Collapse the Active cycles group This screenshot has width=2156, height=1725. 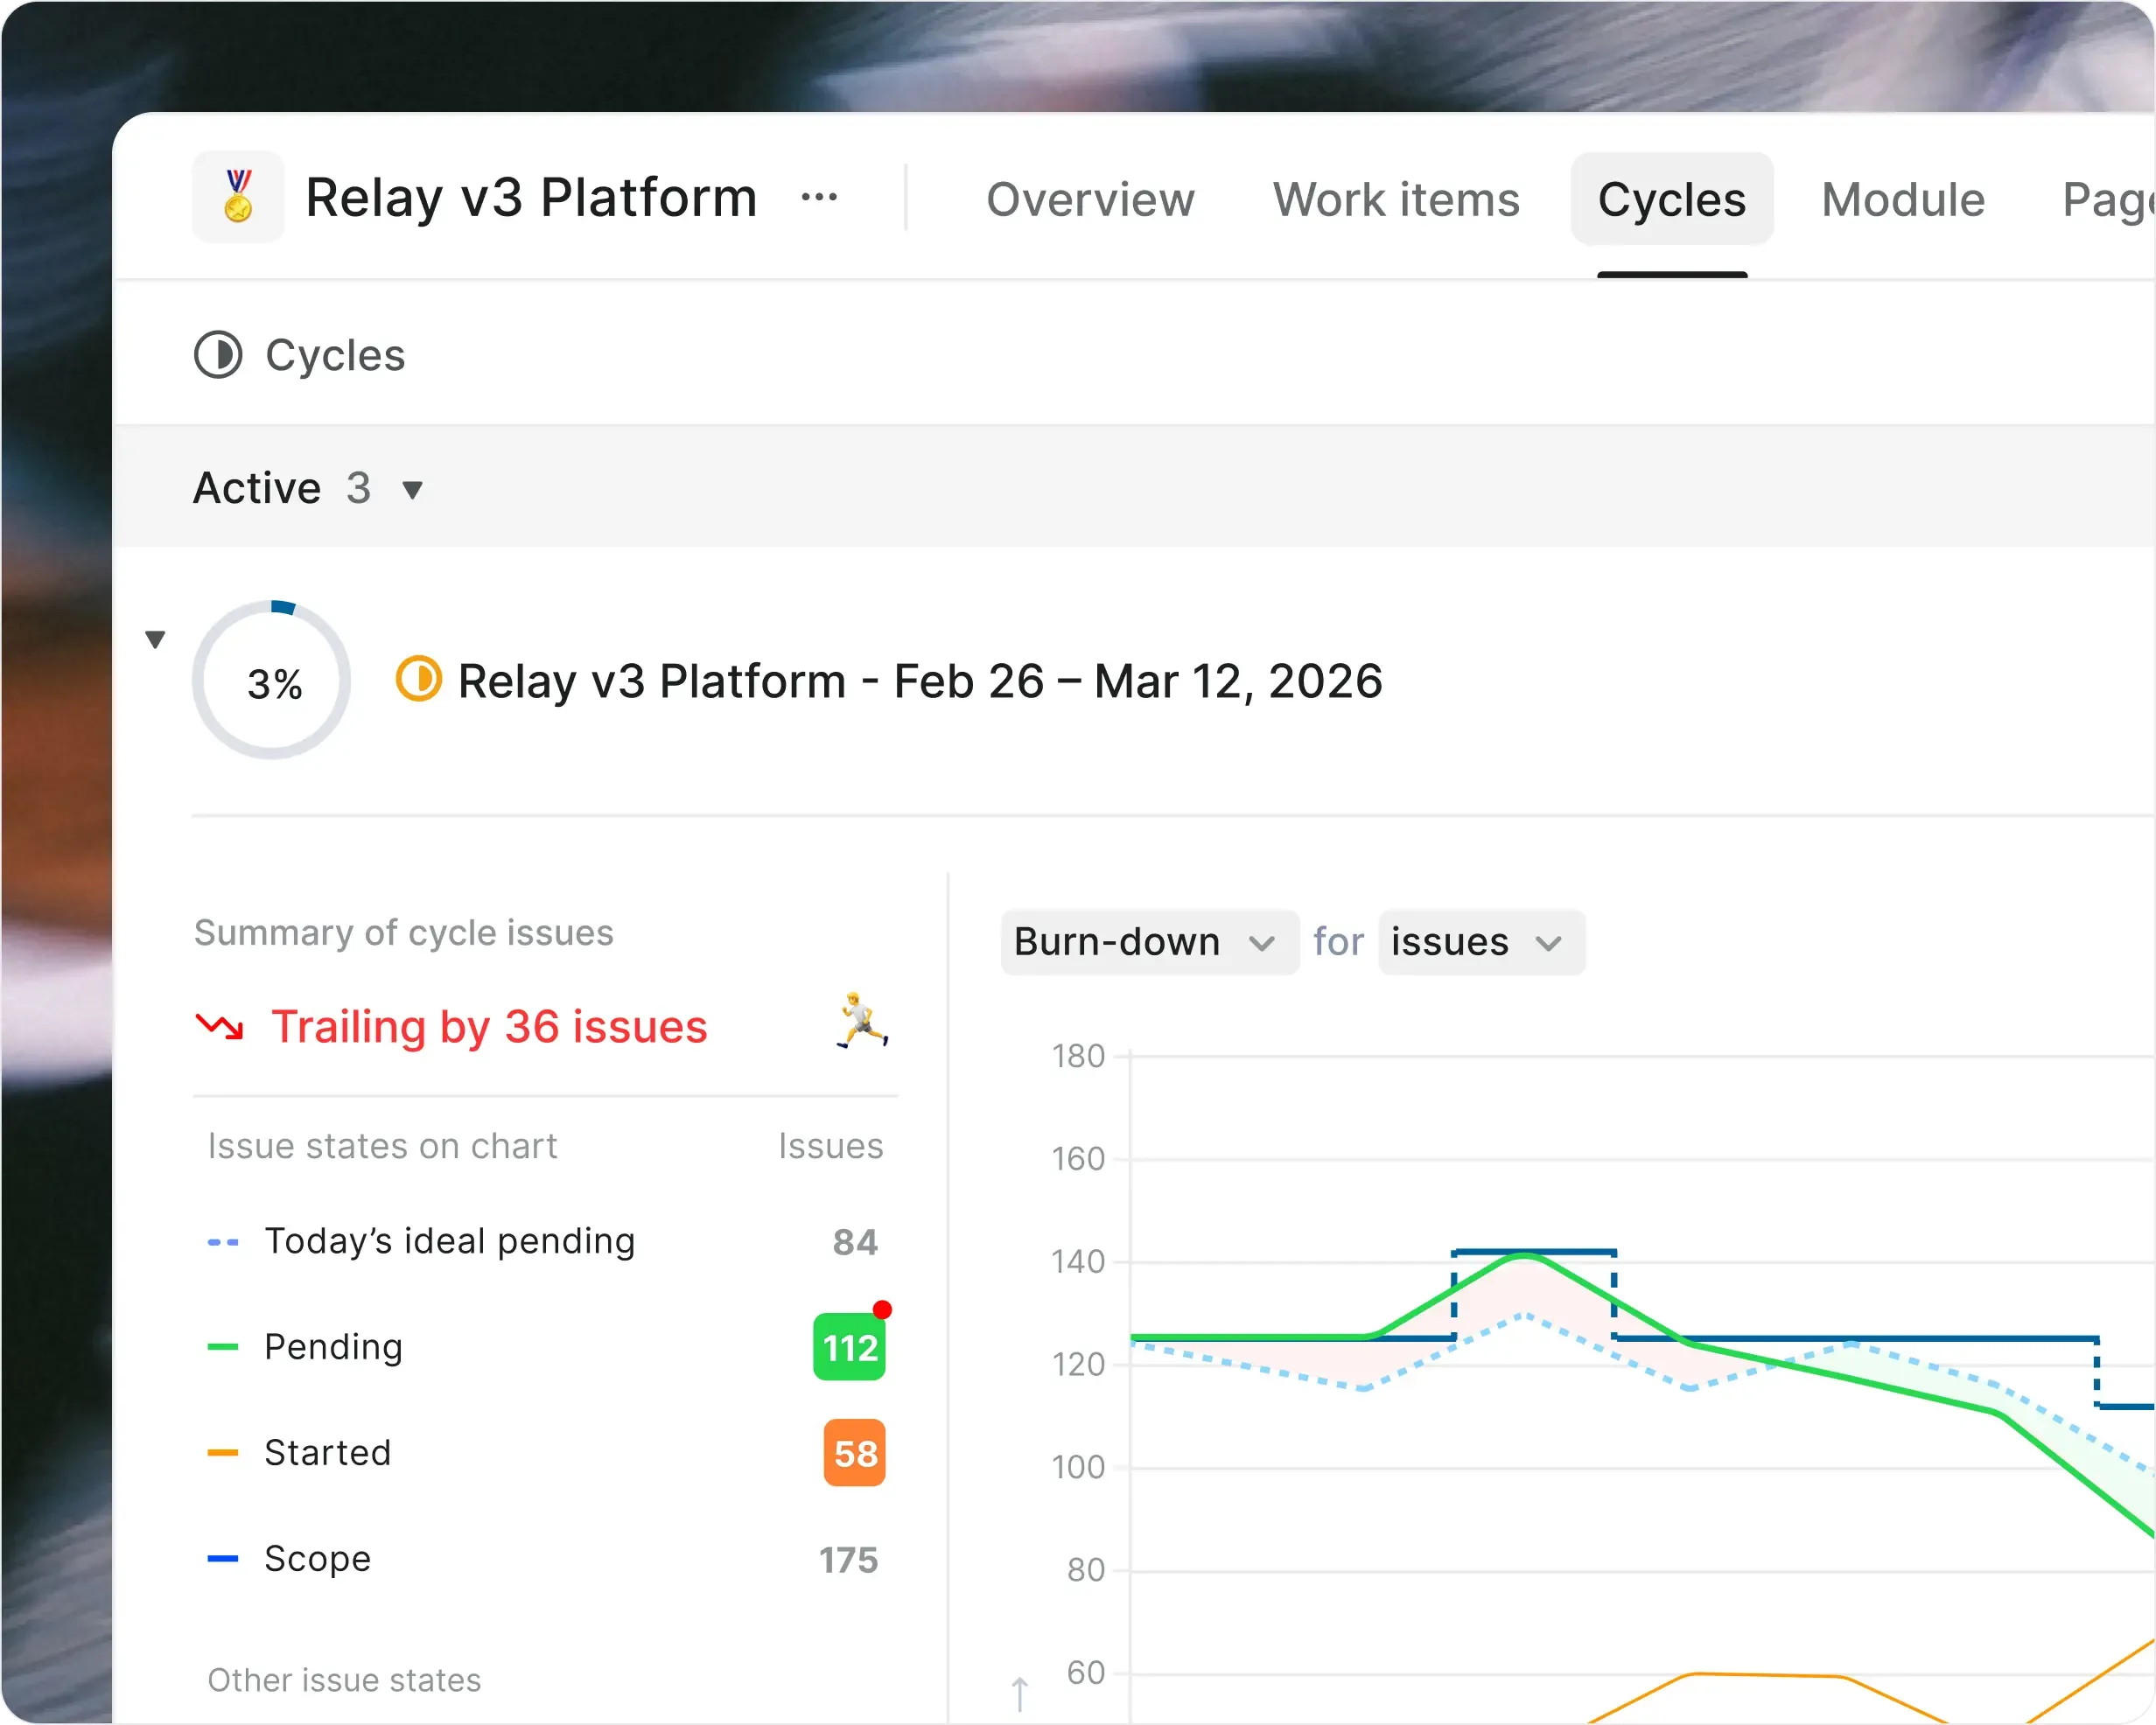pos(412,490)
